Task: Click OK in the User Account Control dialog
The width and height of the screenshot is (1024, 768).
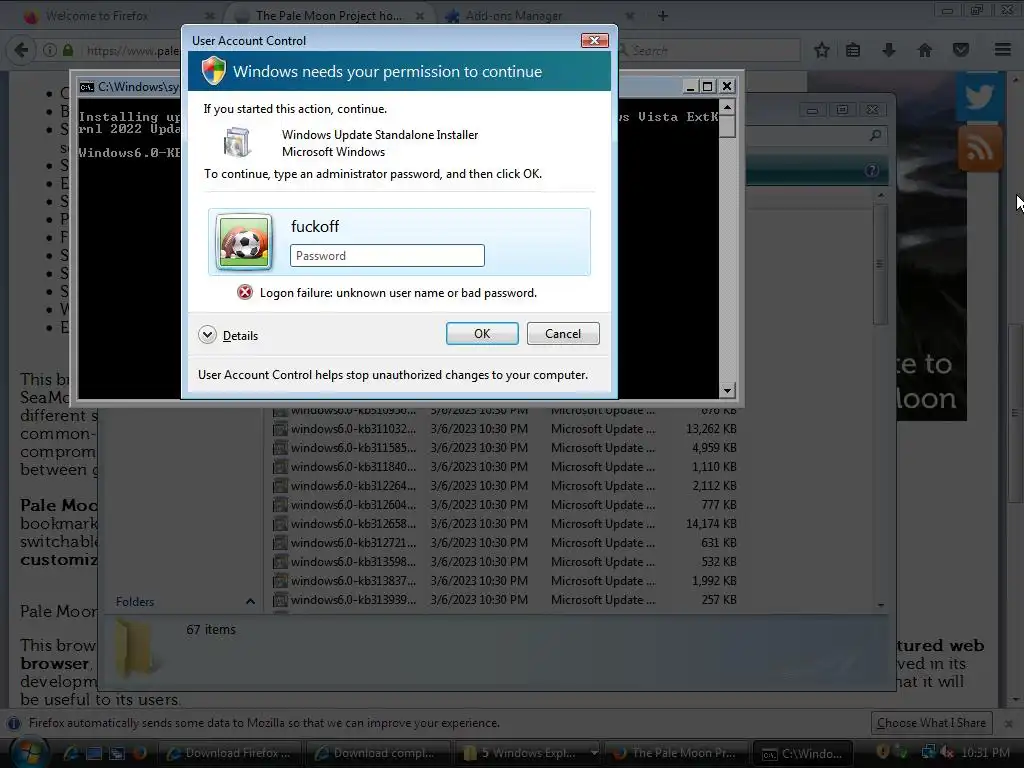Action: click(482, 334)
